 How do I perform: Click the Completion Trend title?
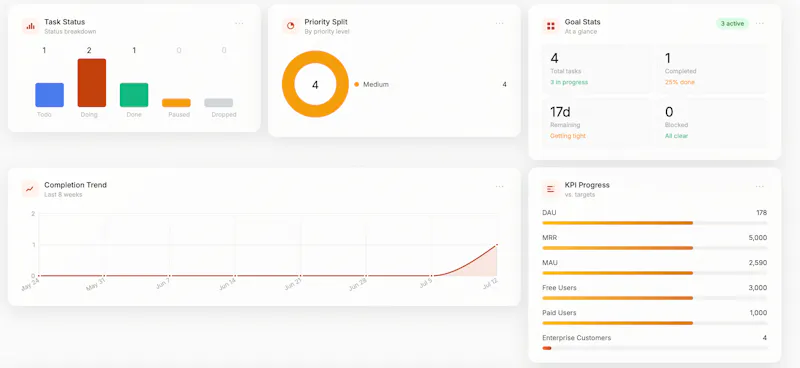(x=76, y=185)
